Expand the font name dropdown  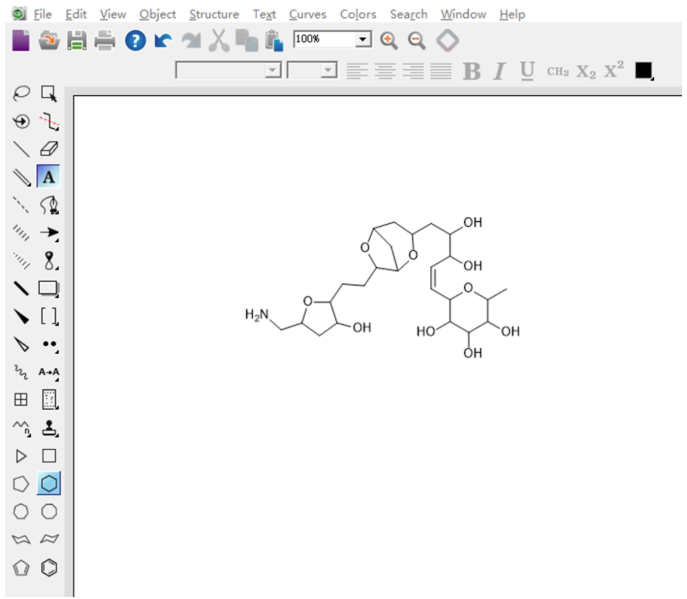pyautogui.click(x=273, y=70)
